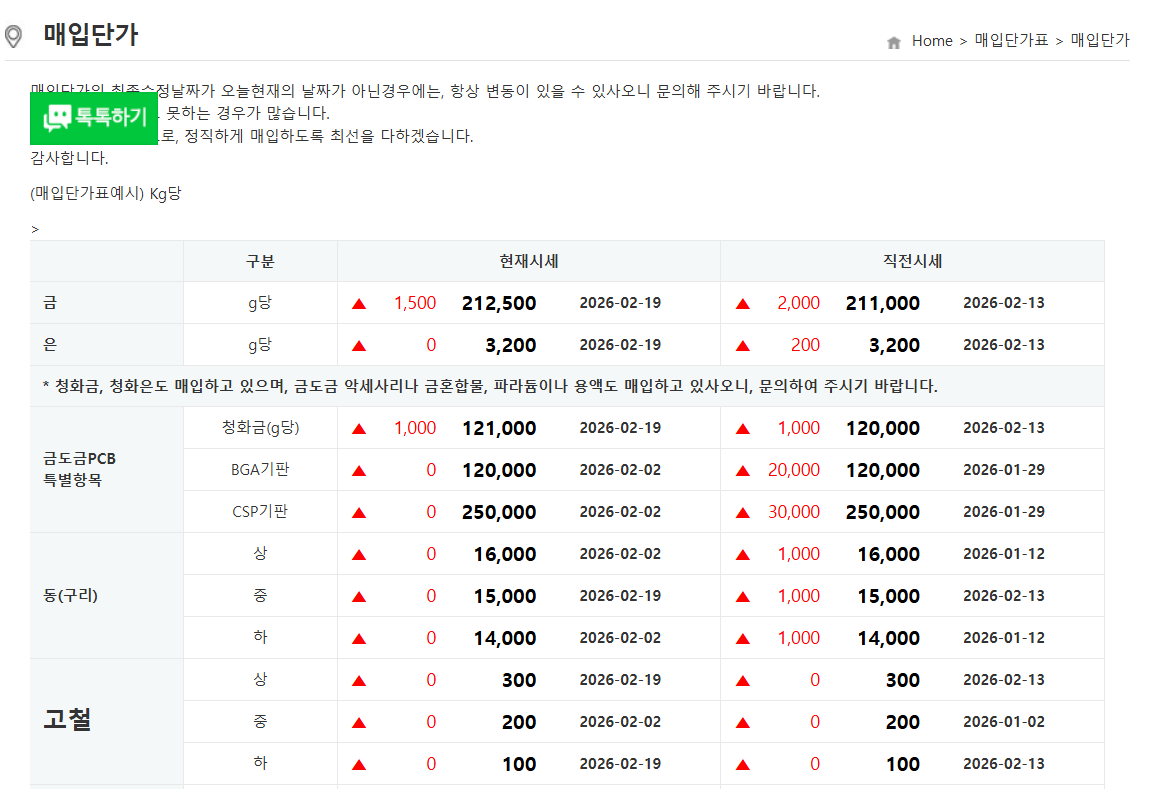The image size is (1168, 789).
Task: Click the Home icon in breadcrumb
Action: 894,42
